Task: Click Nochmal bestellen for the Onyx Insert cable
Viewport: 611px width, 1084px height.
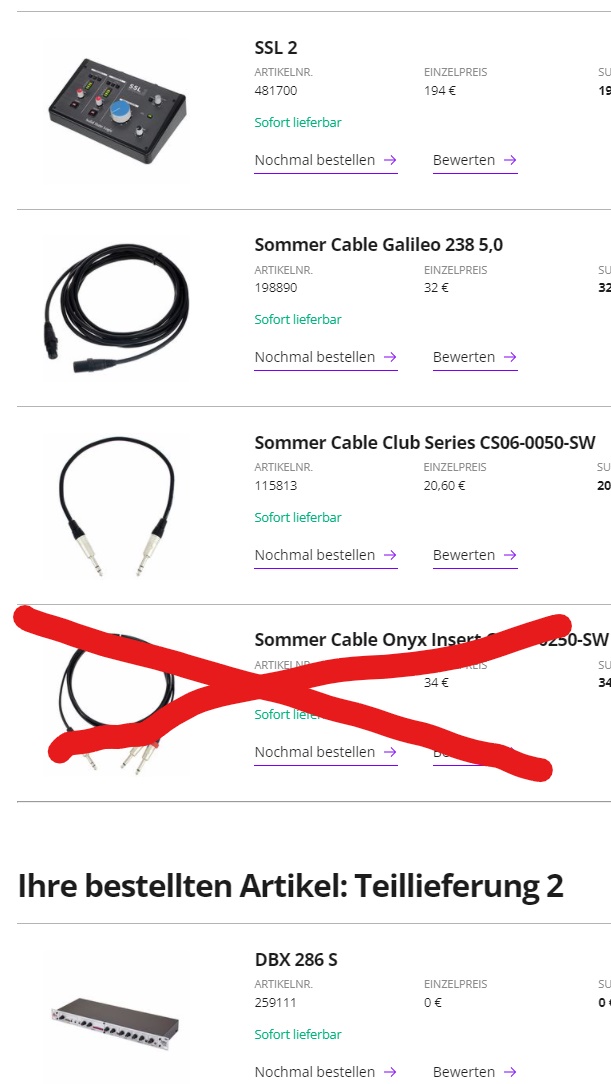Action: click(326, 751)
